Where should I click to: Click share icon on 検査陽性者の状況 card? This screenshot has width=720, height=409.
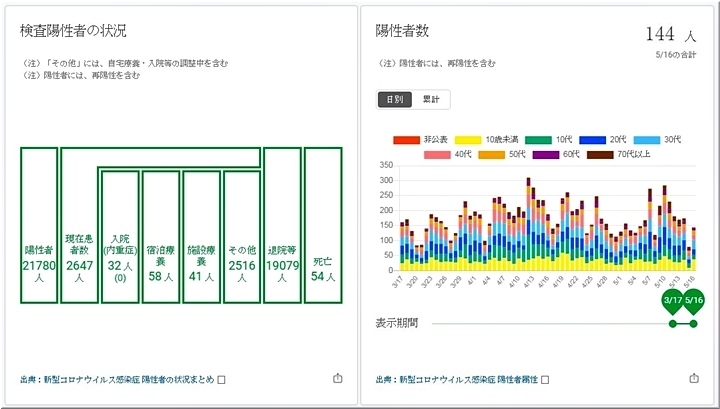[x=337, y=379]
